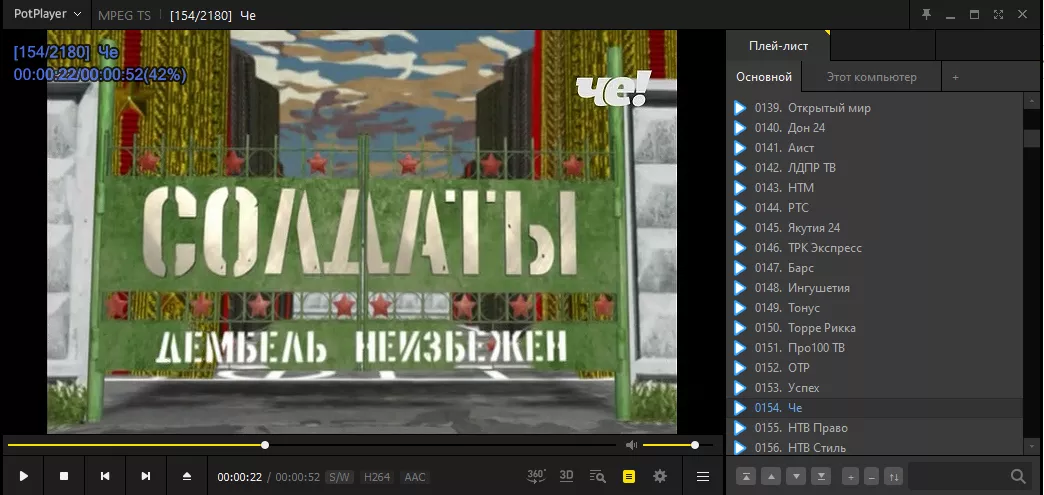Screen dimensions: 1044x495
Task: Click play icon beside 0146. ТРК Экспресс
Action: tap(740, 248)
